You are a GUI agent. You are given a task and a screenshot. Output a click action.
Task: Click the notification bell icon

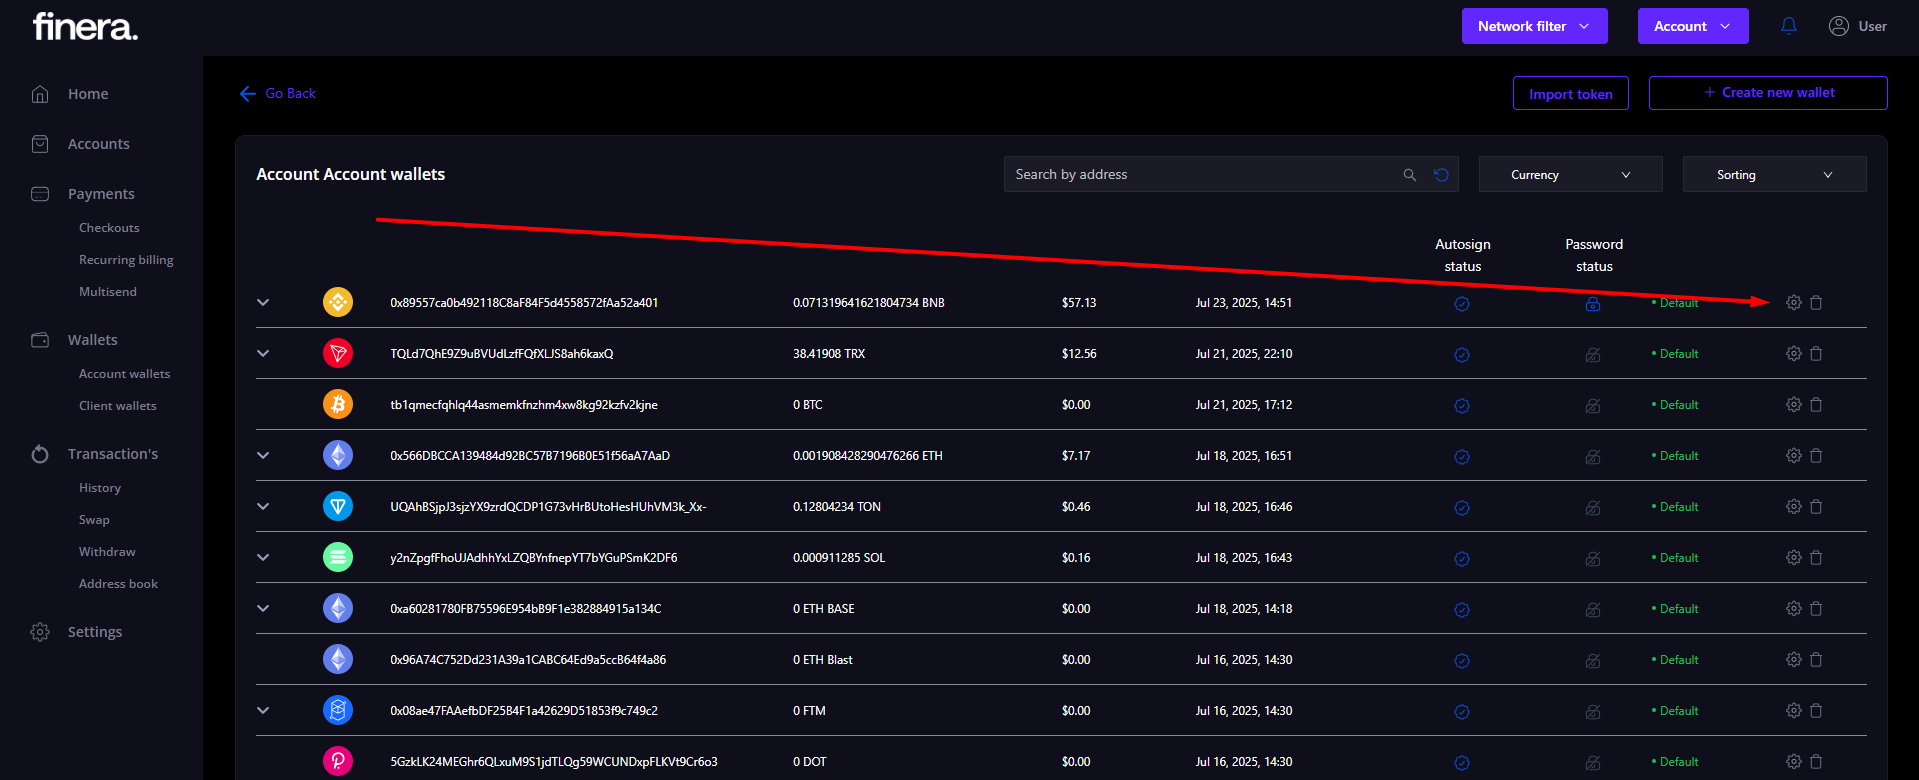click(x=1789, y=26)
